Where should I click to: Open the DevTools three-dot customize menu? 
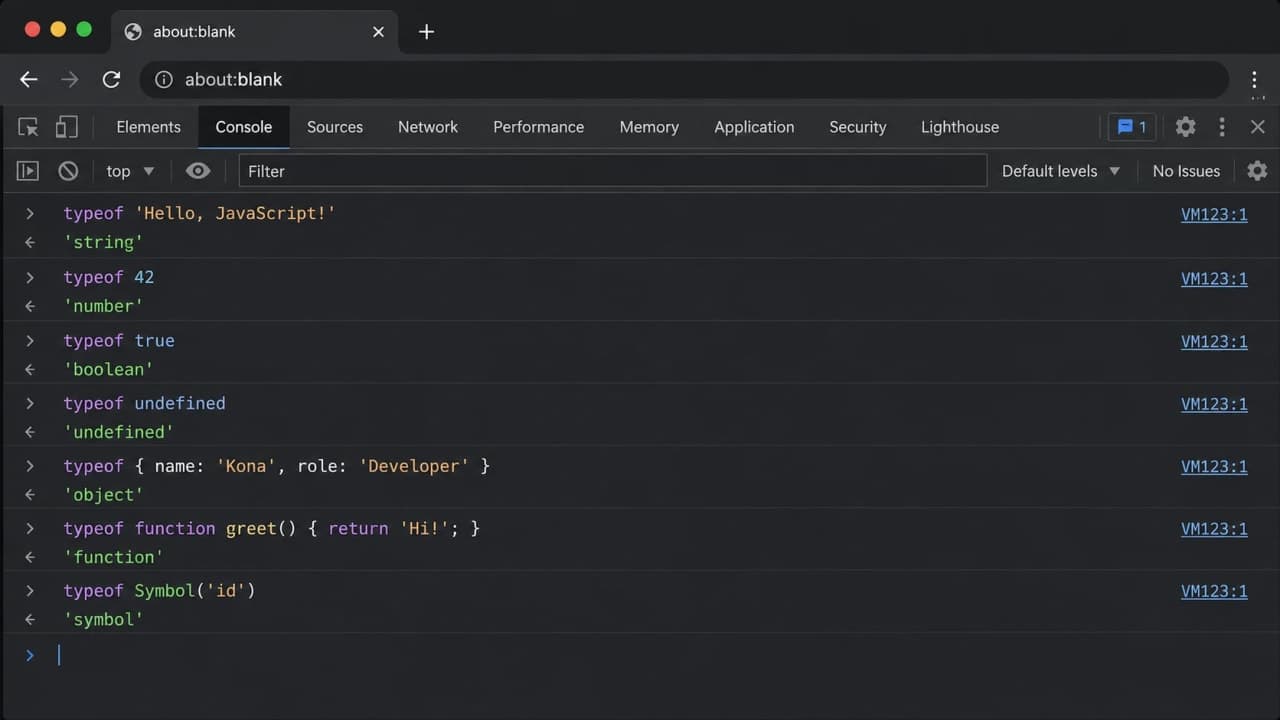coord(1221,127)
